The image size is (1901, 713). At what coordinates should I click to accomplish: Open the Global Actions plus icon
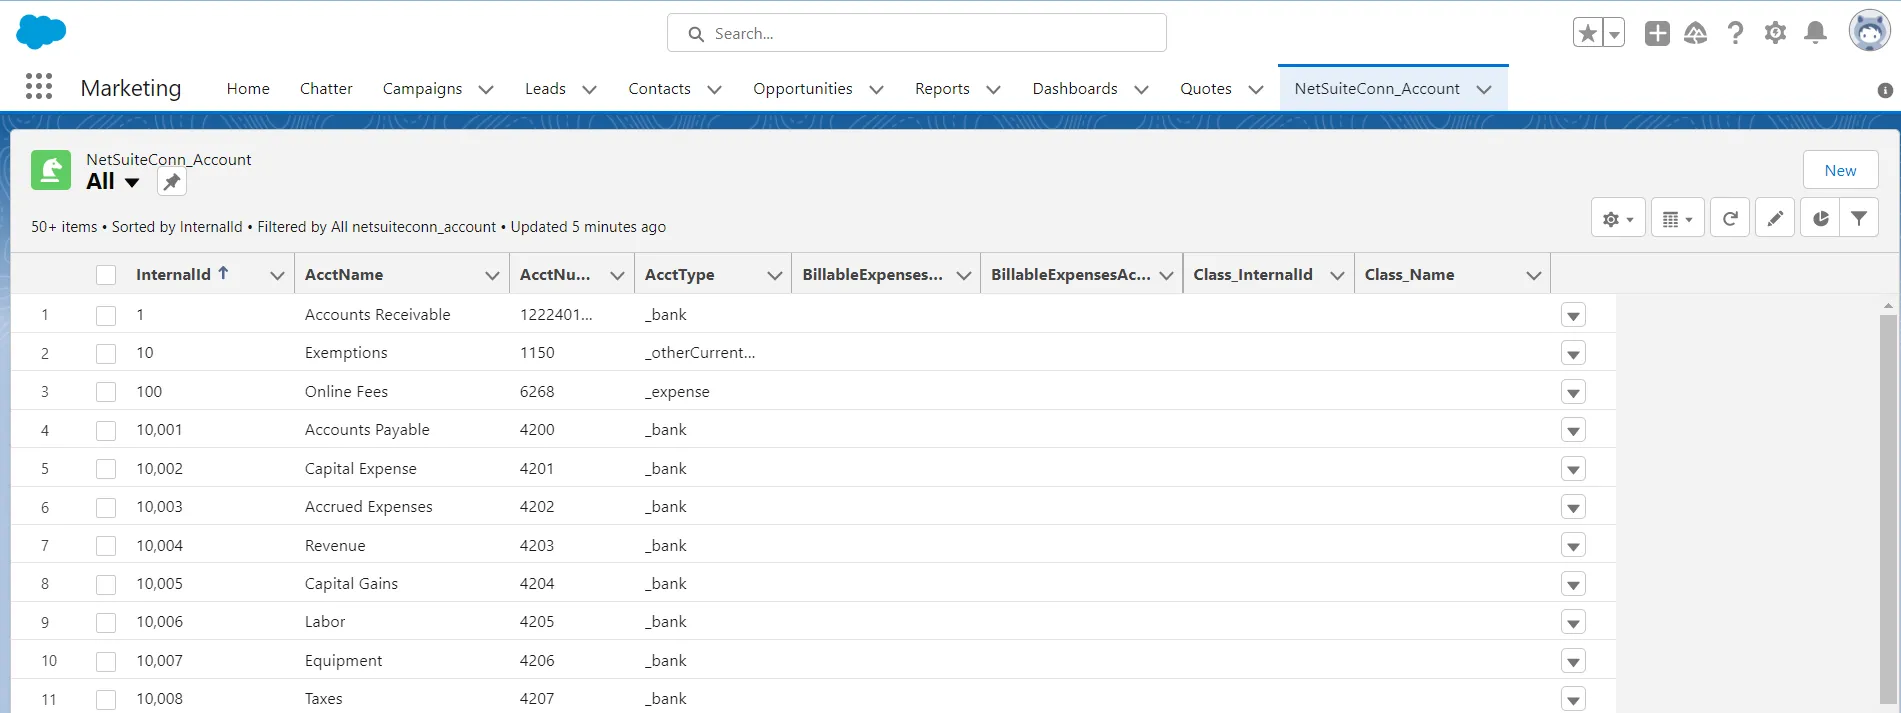coord(1657,33)
